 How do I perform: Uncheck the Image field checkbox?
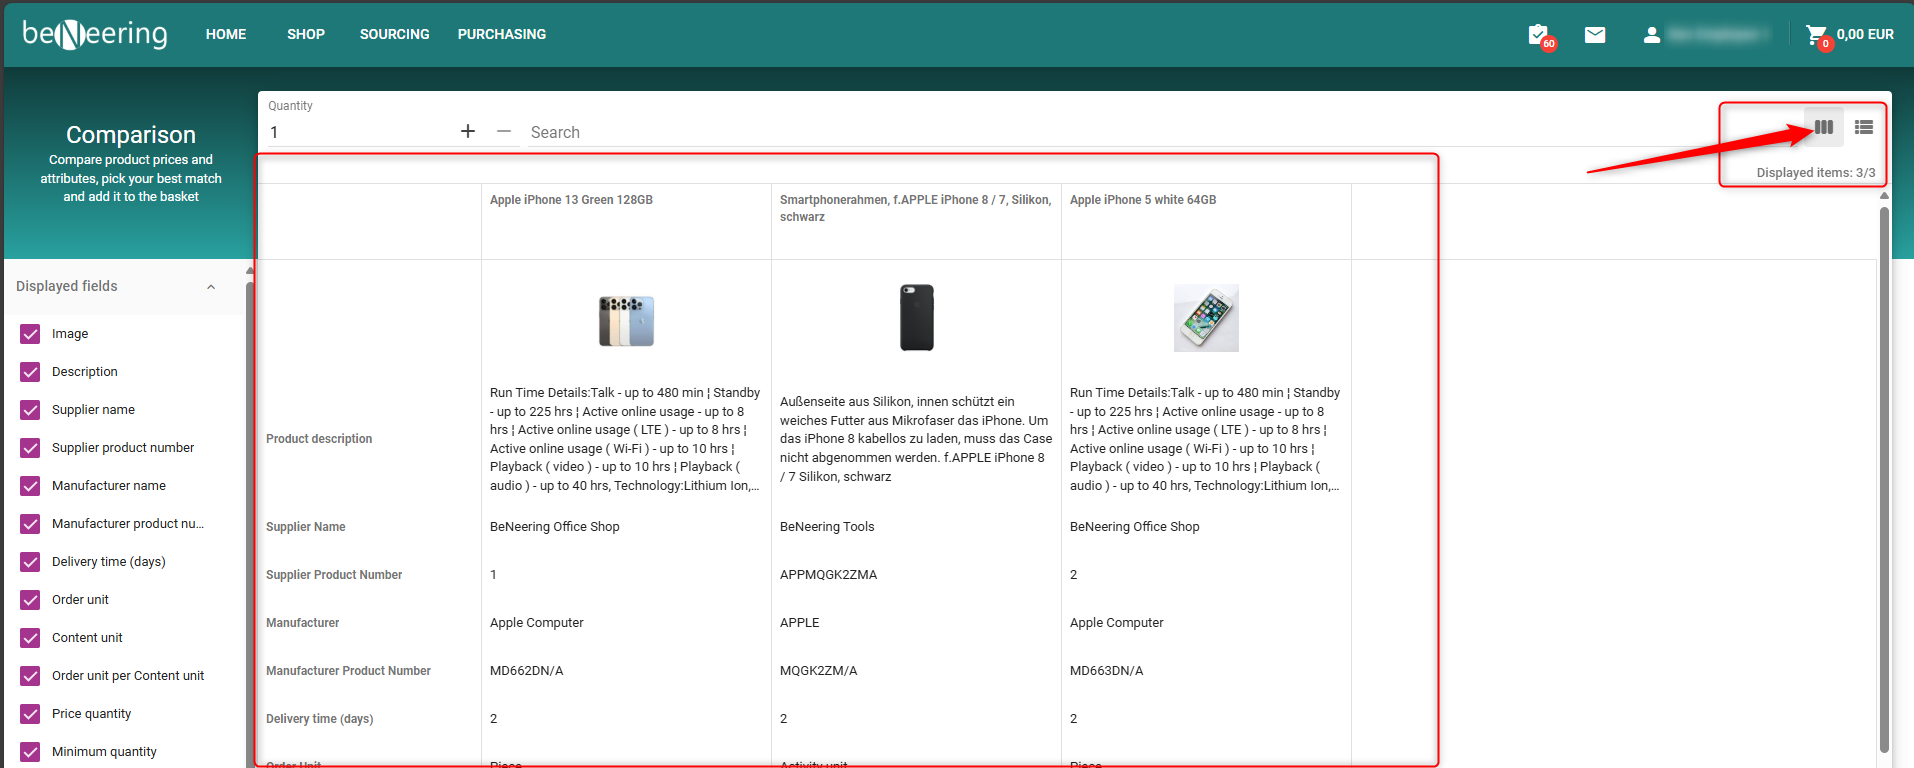(x=31, y=334)
